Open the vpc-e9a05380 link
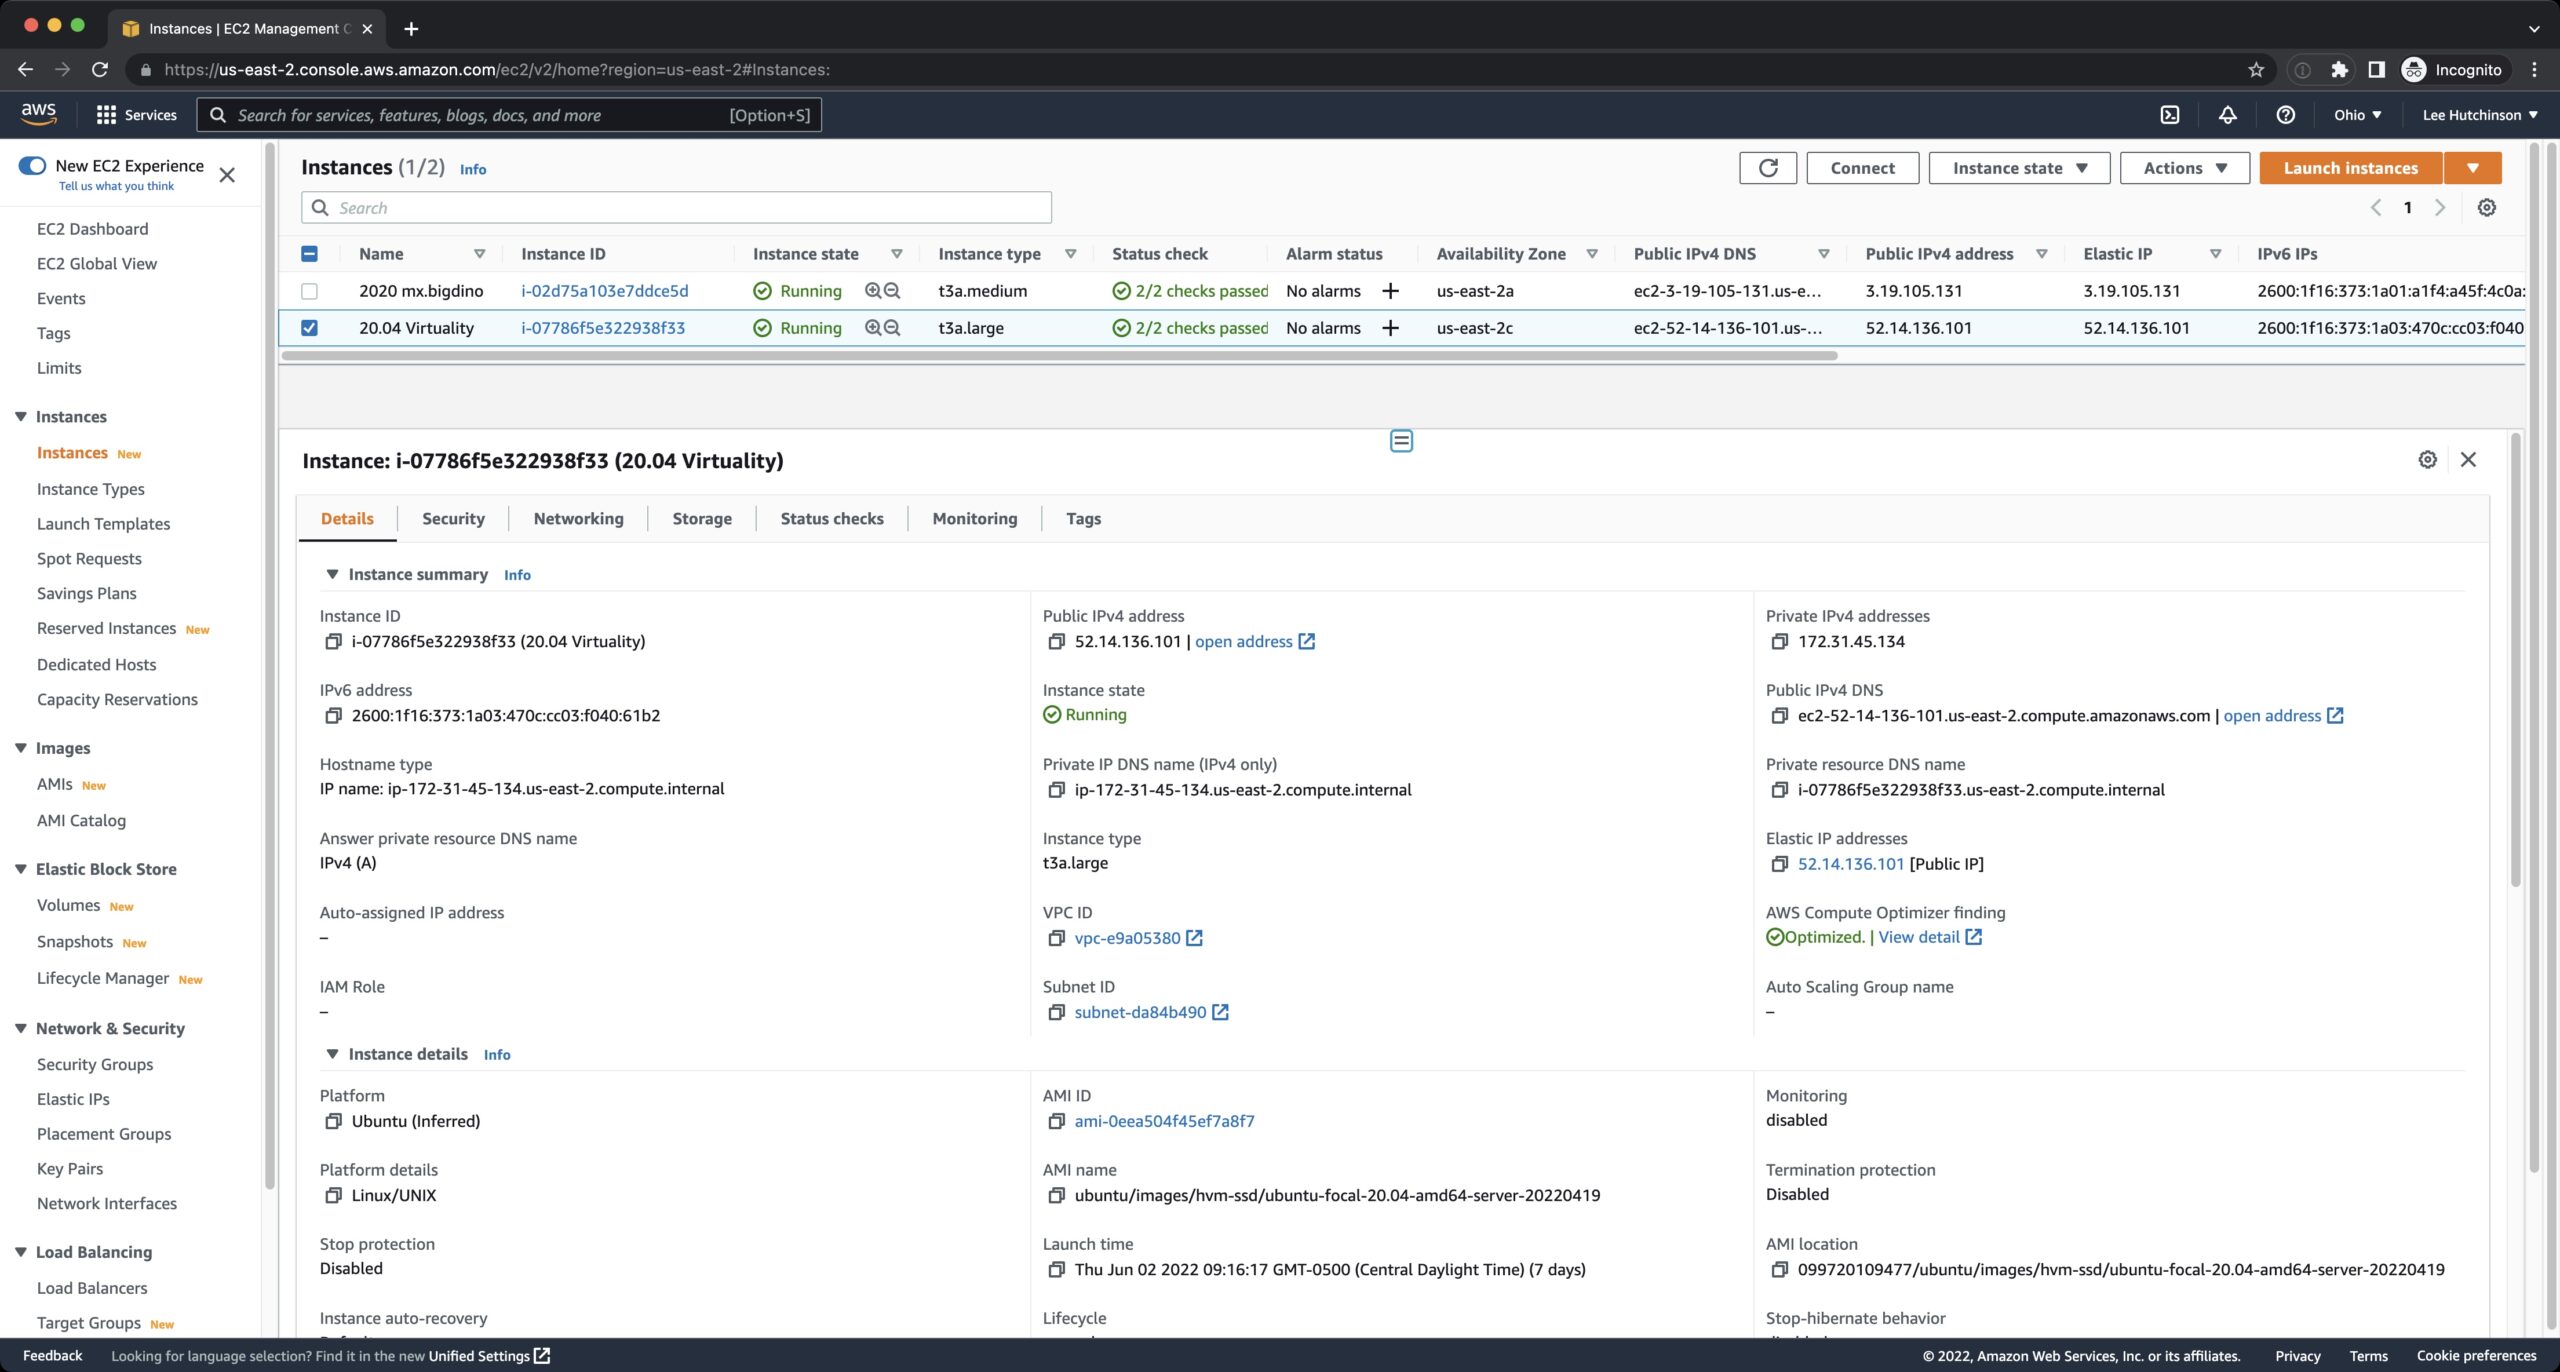This screenshot has width=2560, height=1372. point(1127,938)
